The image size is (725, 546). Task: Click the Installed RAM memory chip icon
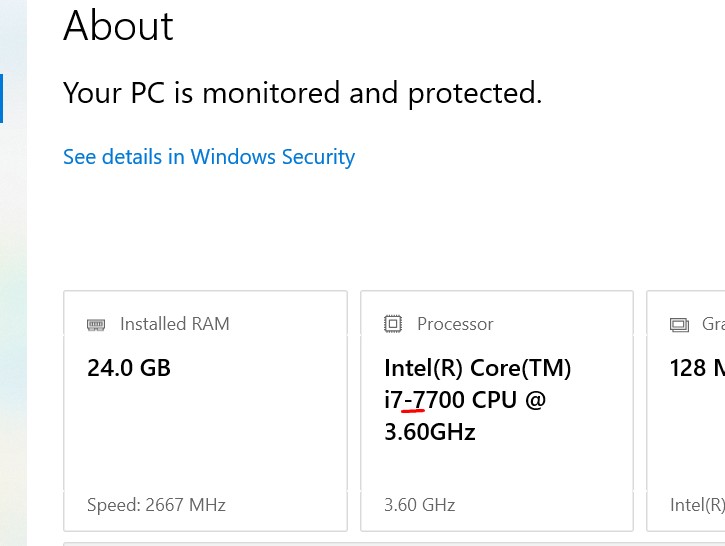(x=96, y=325)
